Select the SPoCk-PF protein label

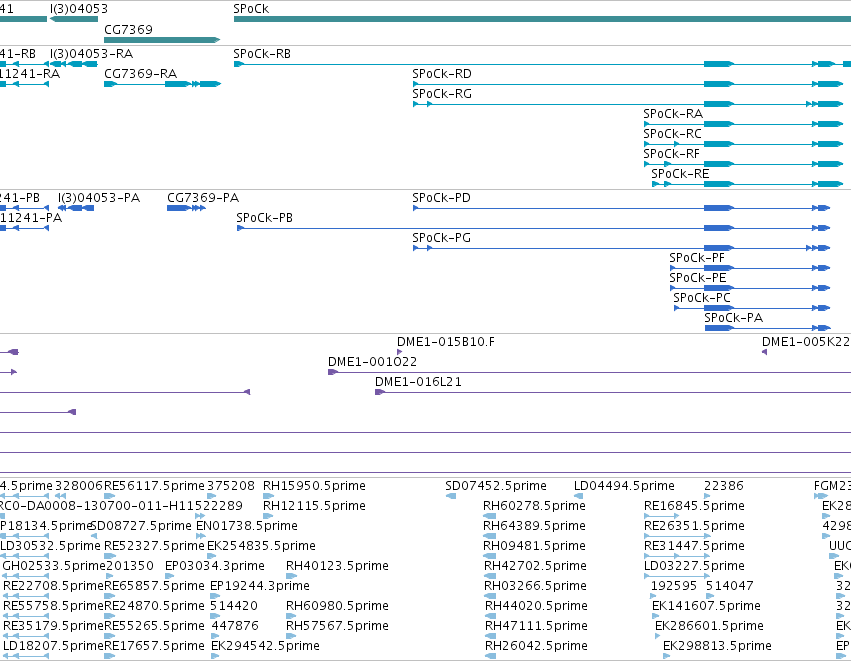pyautogui.click(x=697, y=258)
